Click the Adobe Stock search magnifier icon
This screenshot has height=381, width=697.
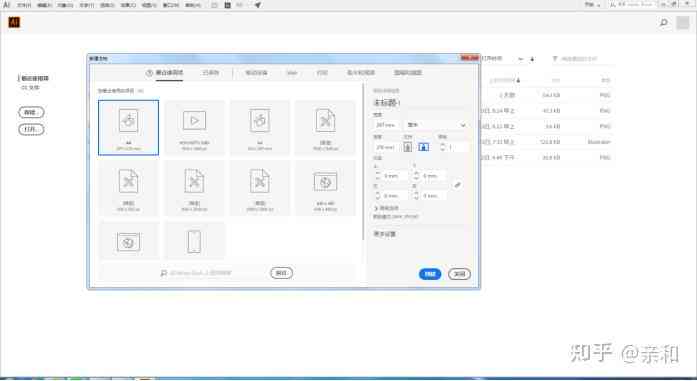tap(164, 273)
